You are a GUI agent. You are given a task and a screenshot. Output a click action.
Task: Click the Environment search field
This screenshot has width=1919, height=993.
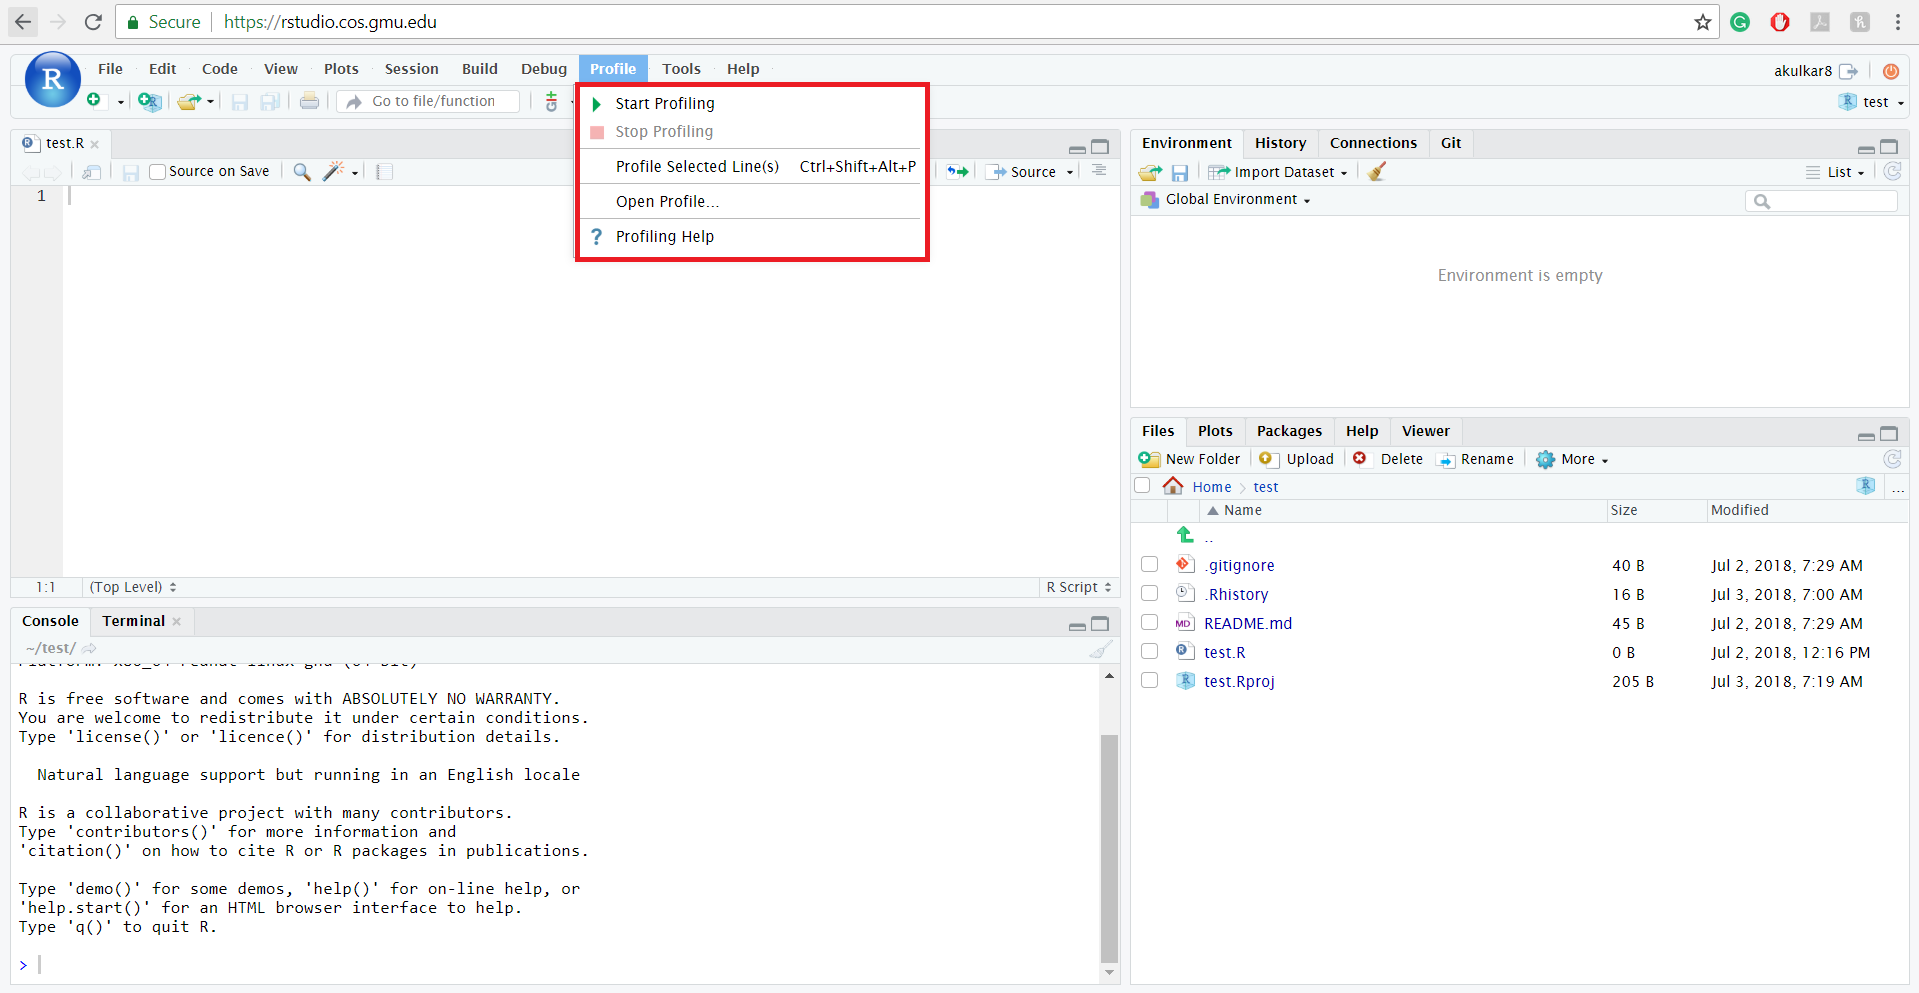[1821, 201]
